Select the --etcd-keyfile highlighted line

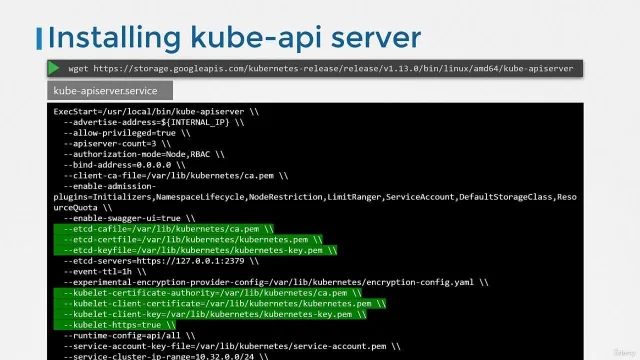point(196,250)
